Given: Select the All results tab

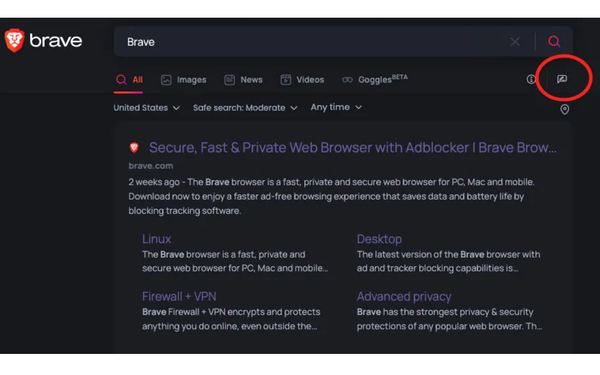Looking at the screenshot, I should click(x=129, y=80).
